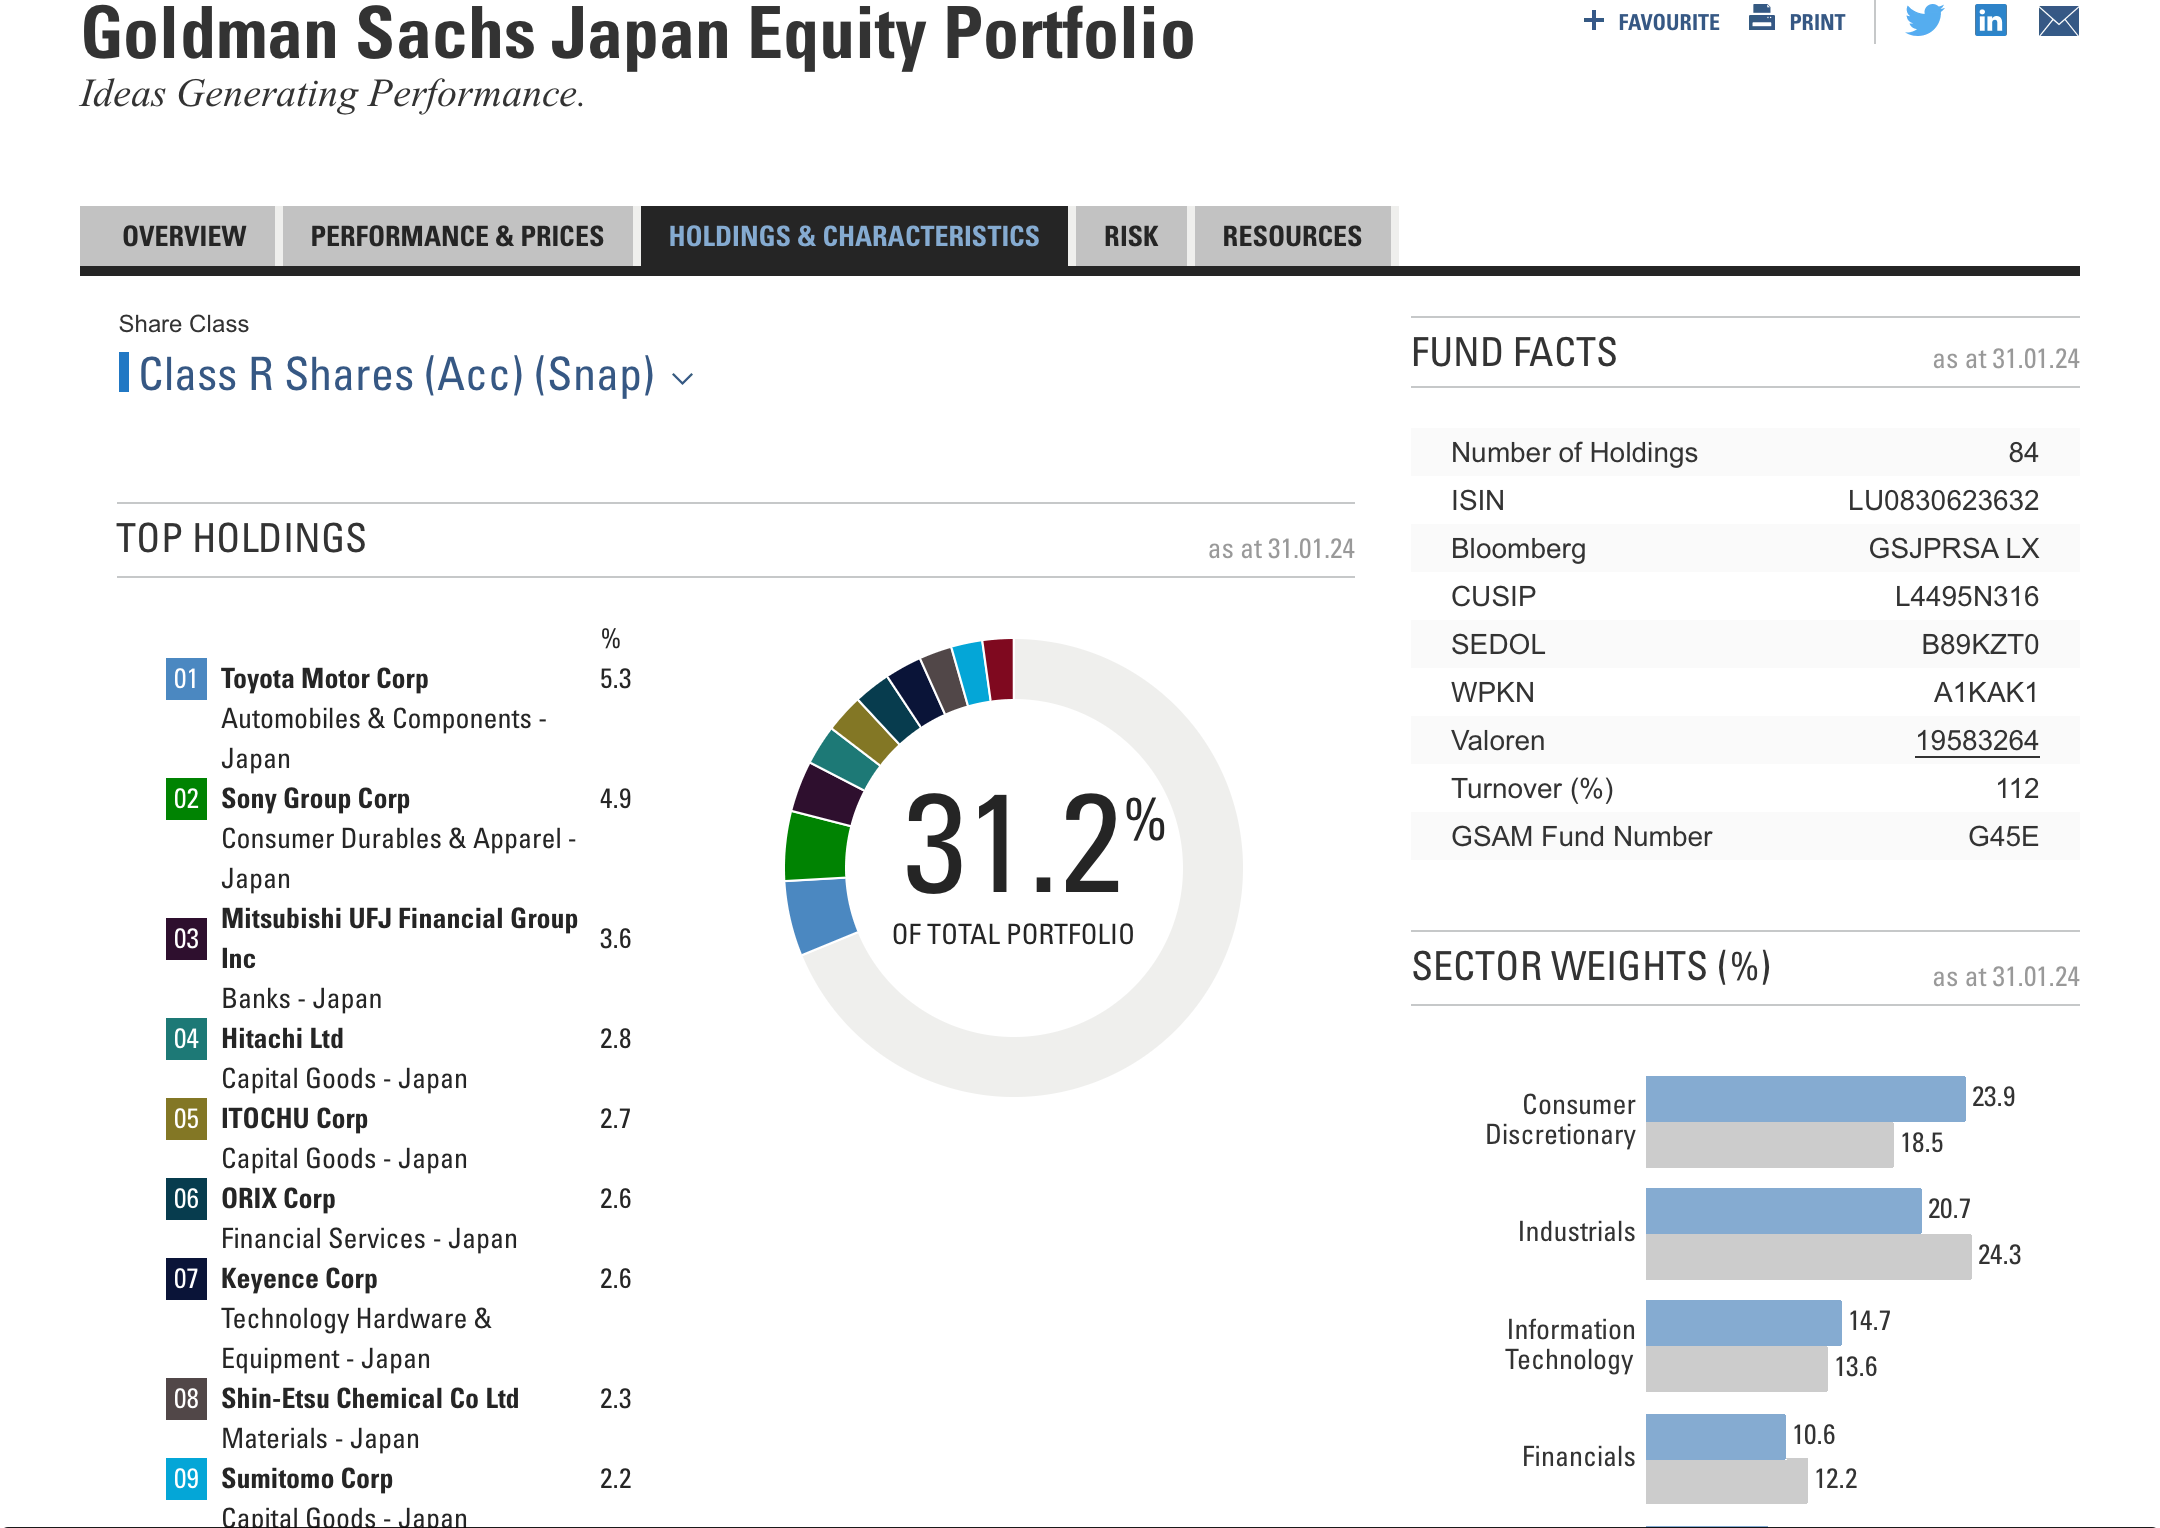Click the Turnover (%) value 112
This screenshot has height=1528, width=2160.
point(2017,789)
